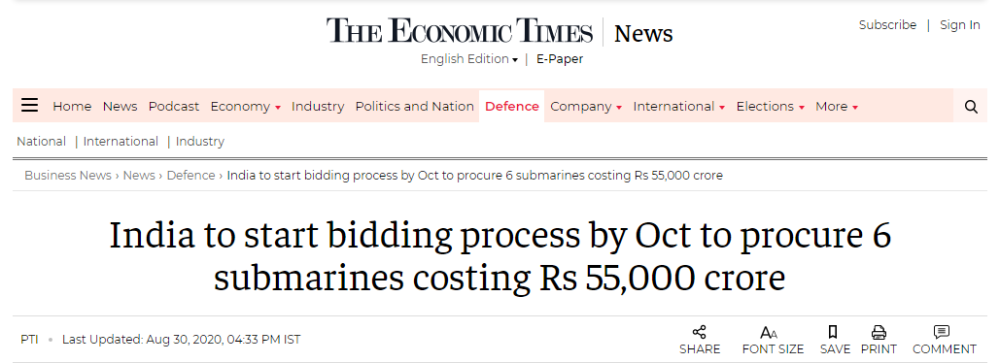Click Business News breadcrumb link

point(68,175)
